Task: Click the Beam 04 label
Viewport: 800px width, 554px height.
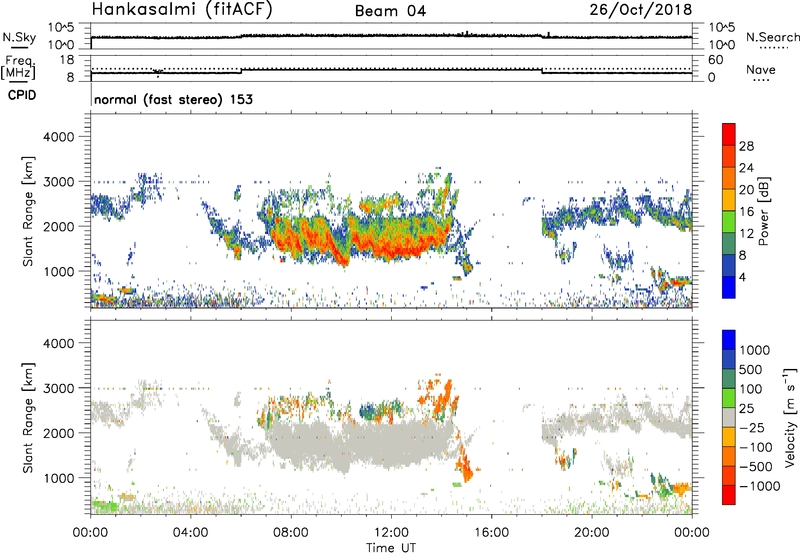Action: click(x=390, y=11)
